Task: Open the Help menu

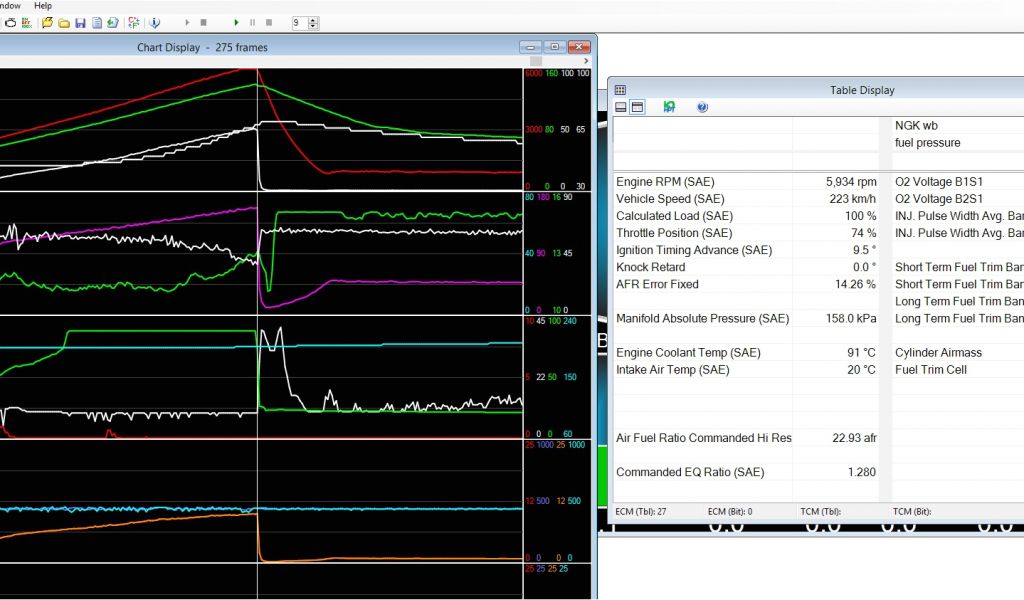Action: (x=43, y=6)
